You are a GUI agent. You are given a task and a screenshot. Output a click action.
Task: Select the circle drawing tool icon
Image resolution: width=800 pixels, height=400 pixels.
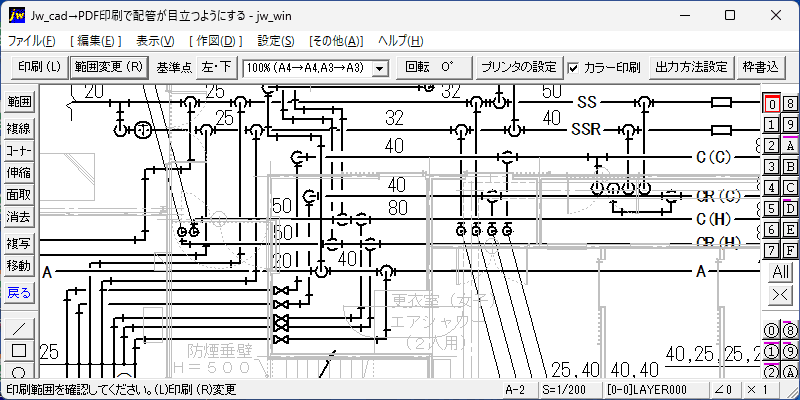pos(19,370)
